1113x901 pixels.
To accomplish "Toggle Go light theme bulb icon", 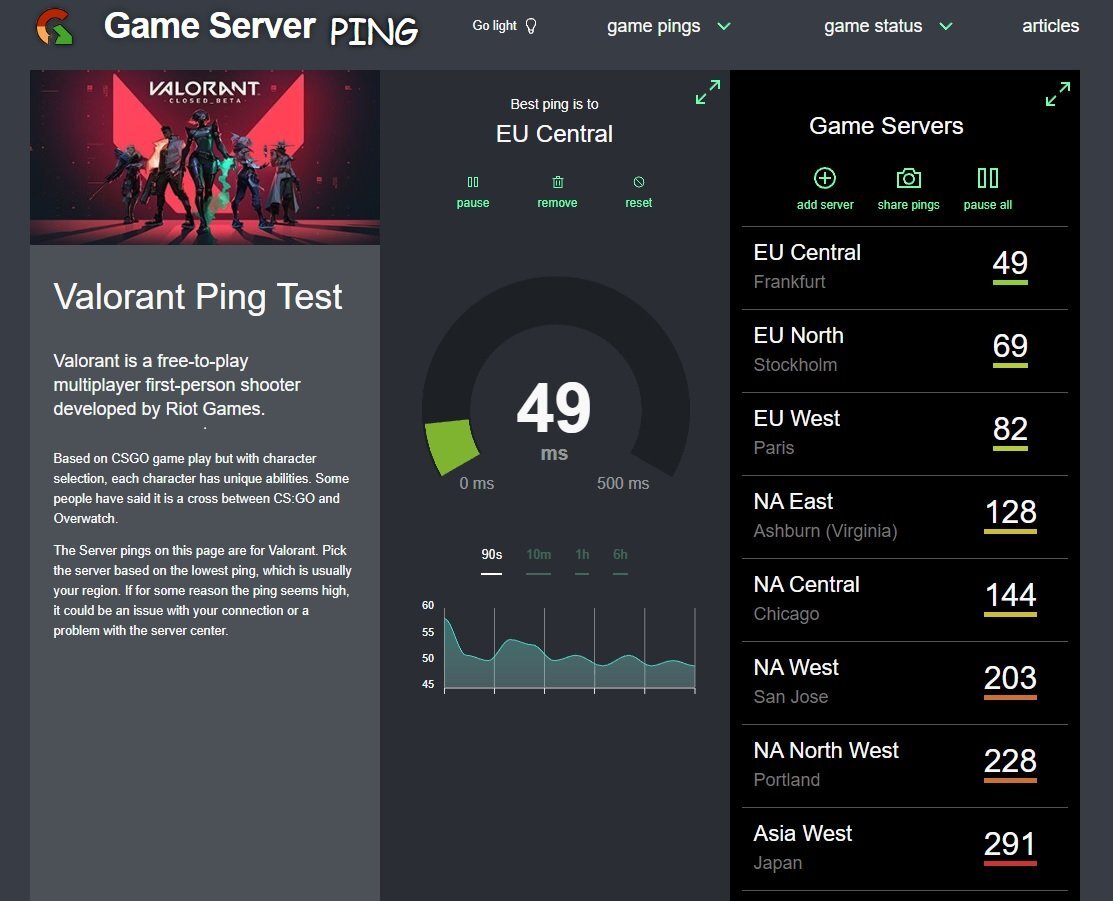I will tap(530, 26).
